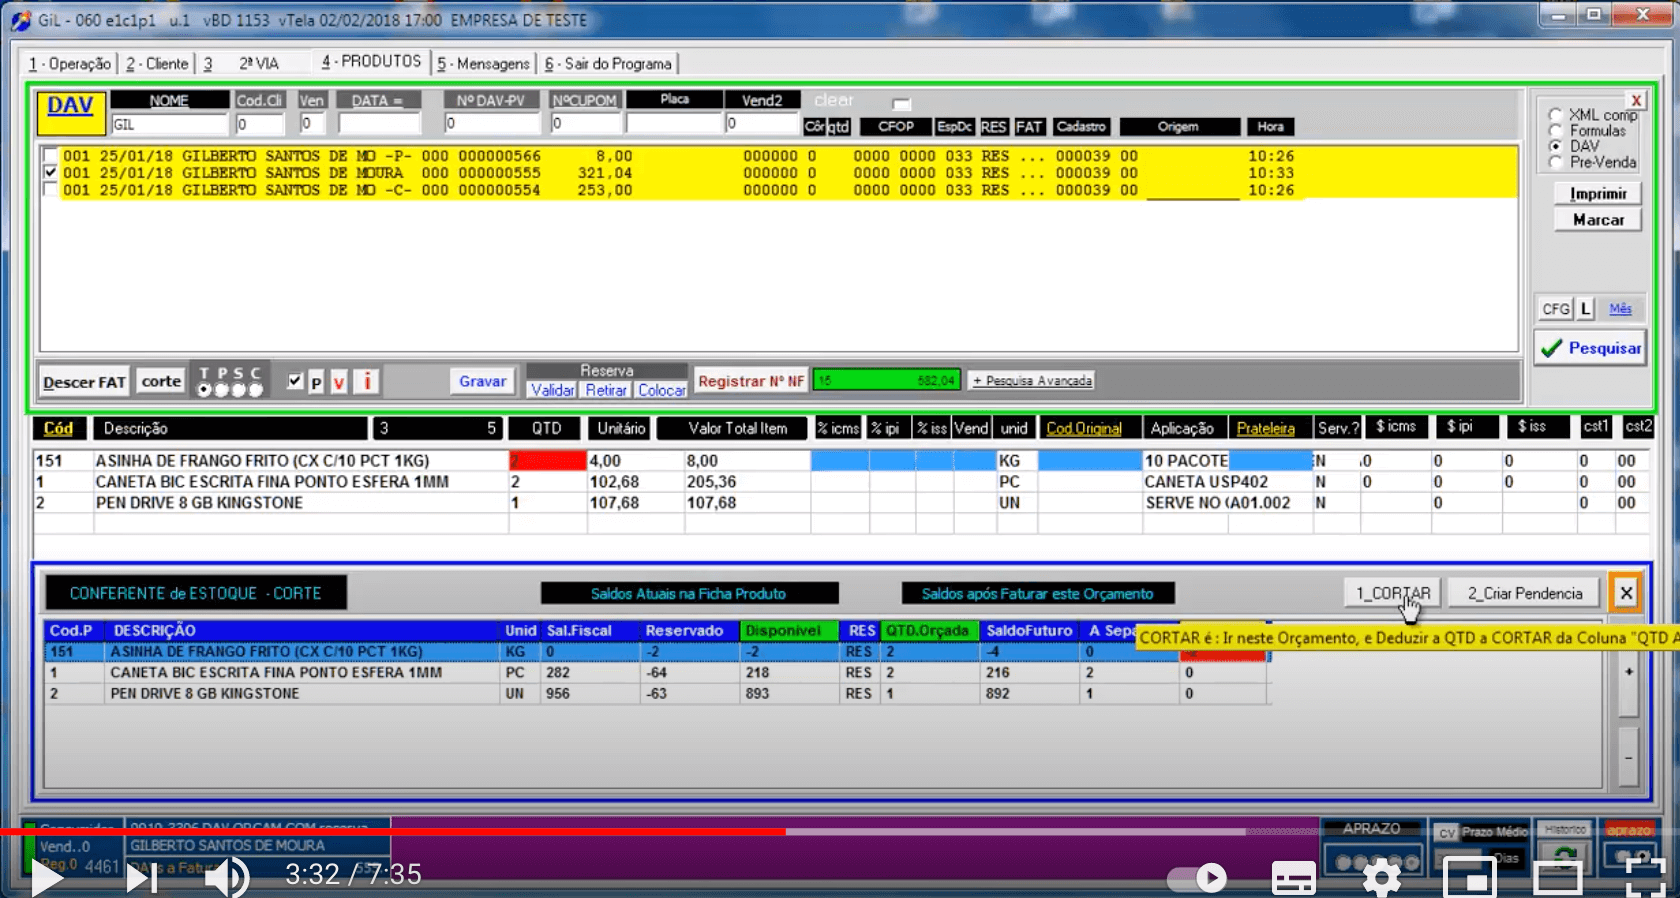Screen dimensions: 1680x898
Task: Click the Gravar button
Action: [x=482, y=381]
